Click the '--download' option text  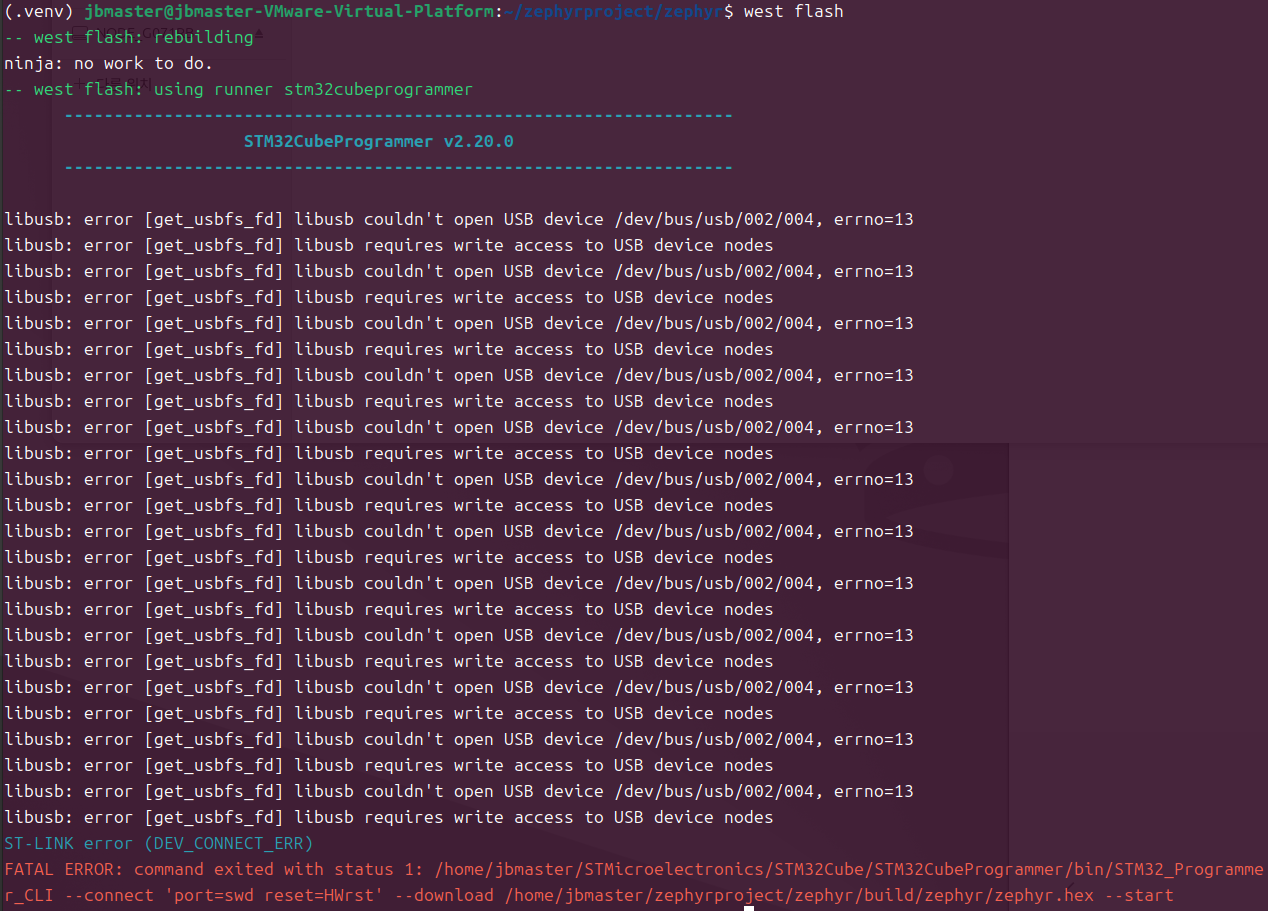pos(444,896)
